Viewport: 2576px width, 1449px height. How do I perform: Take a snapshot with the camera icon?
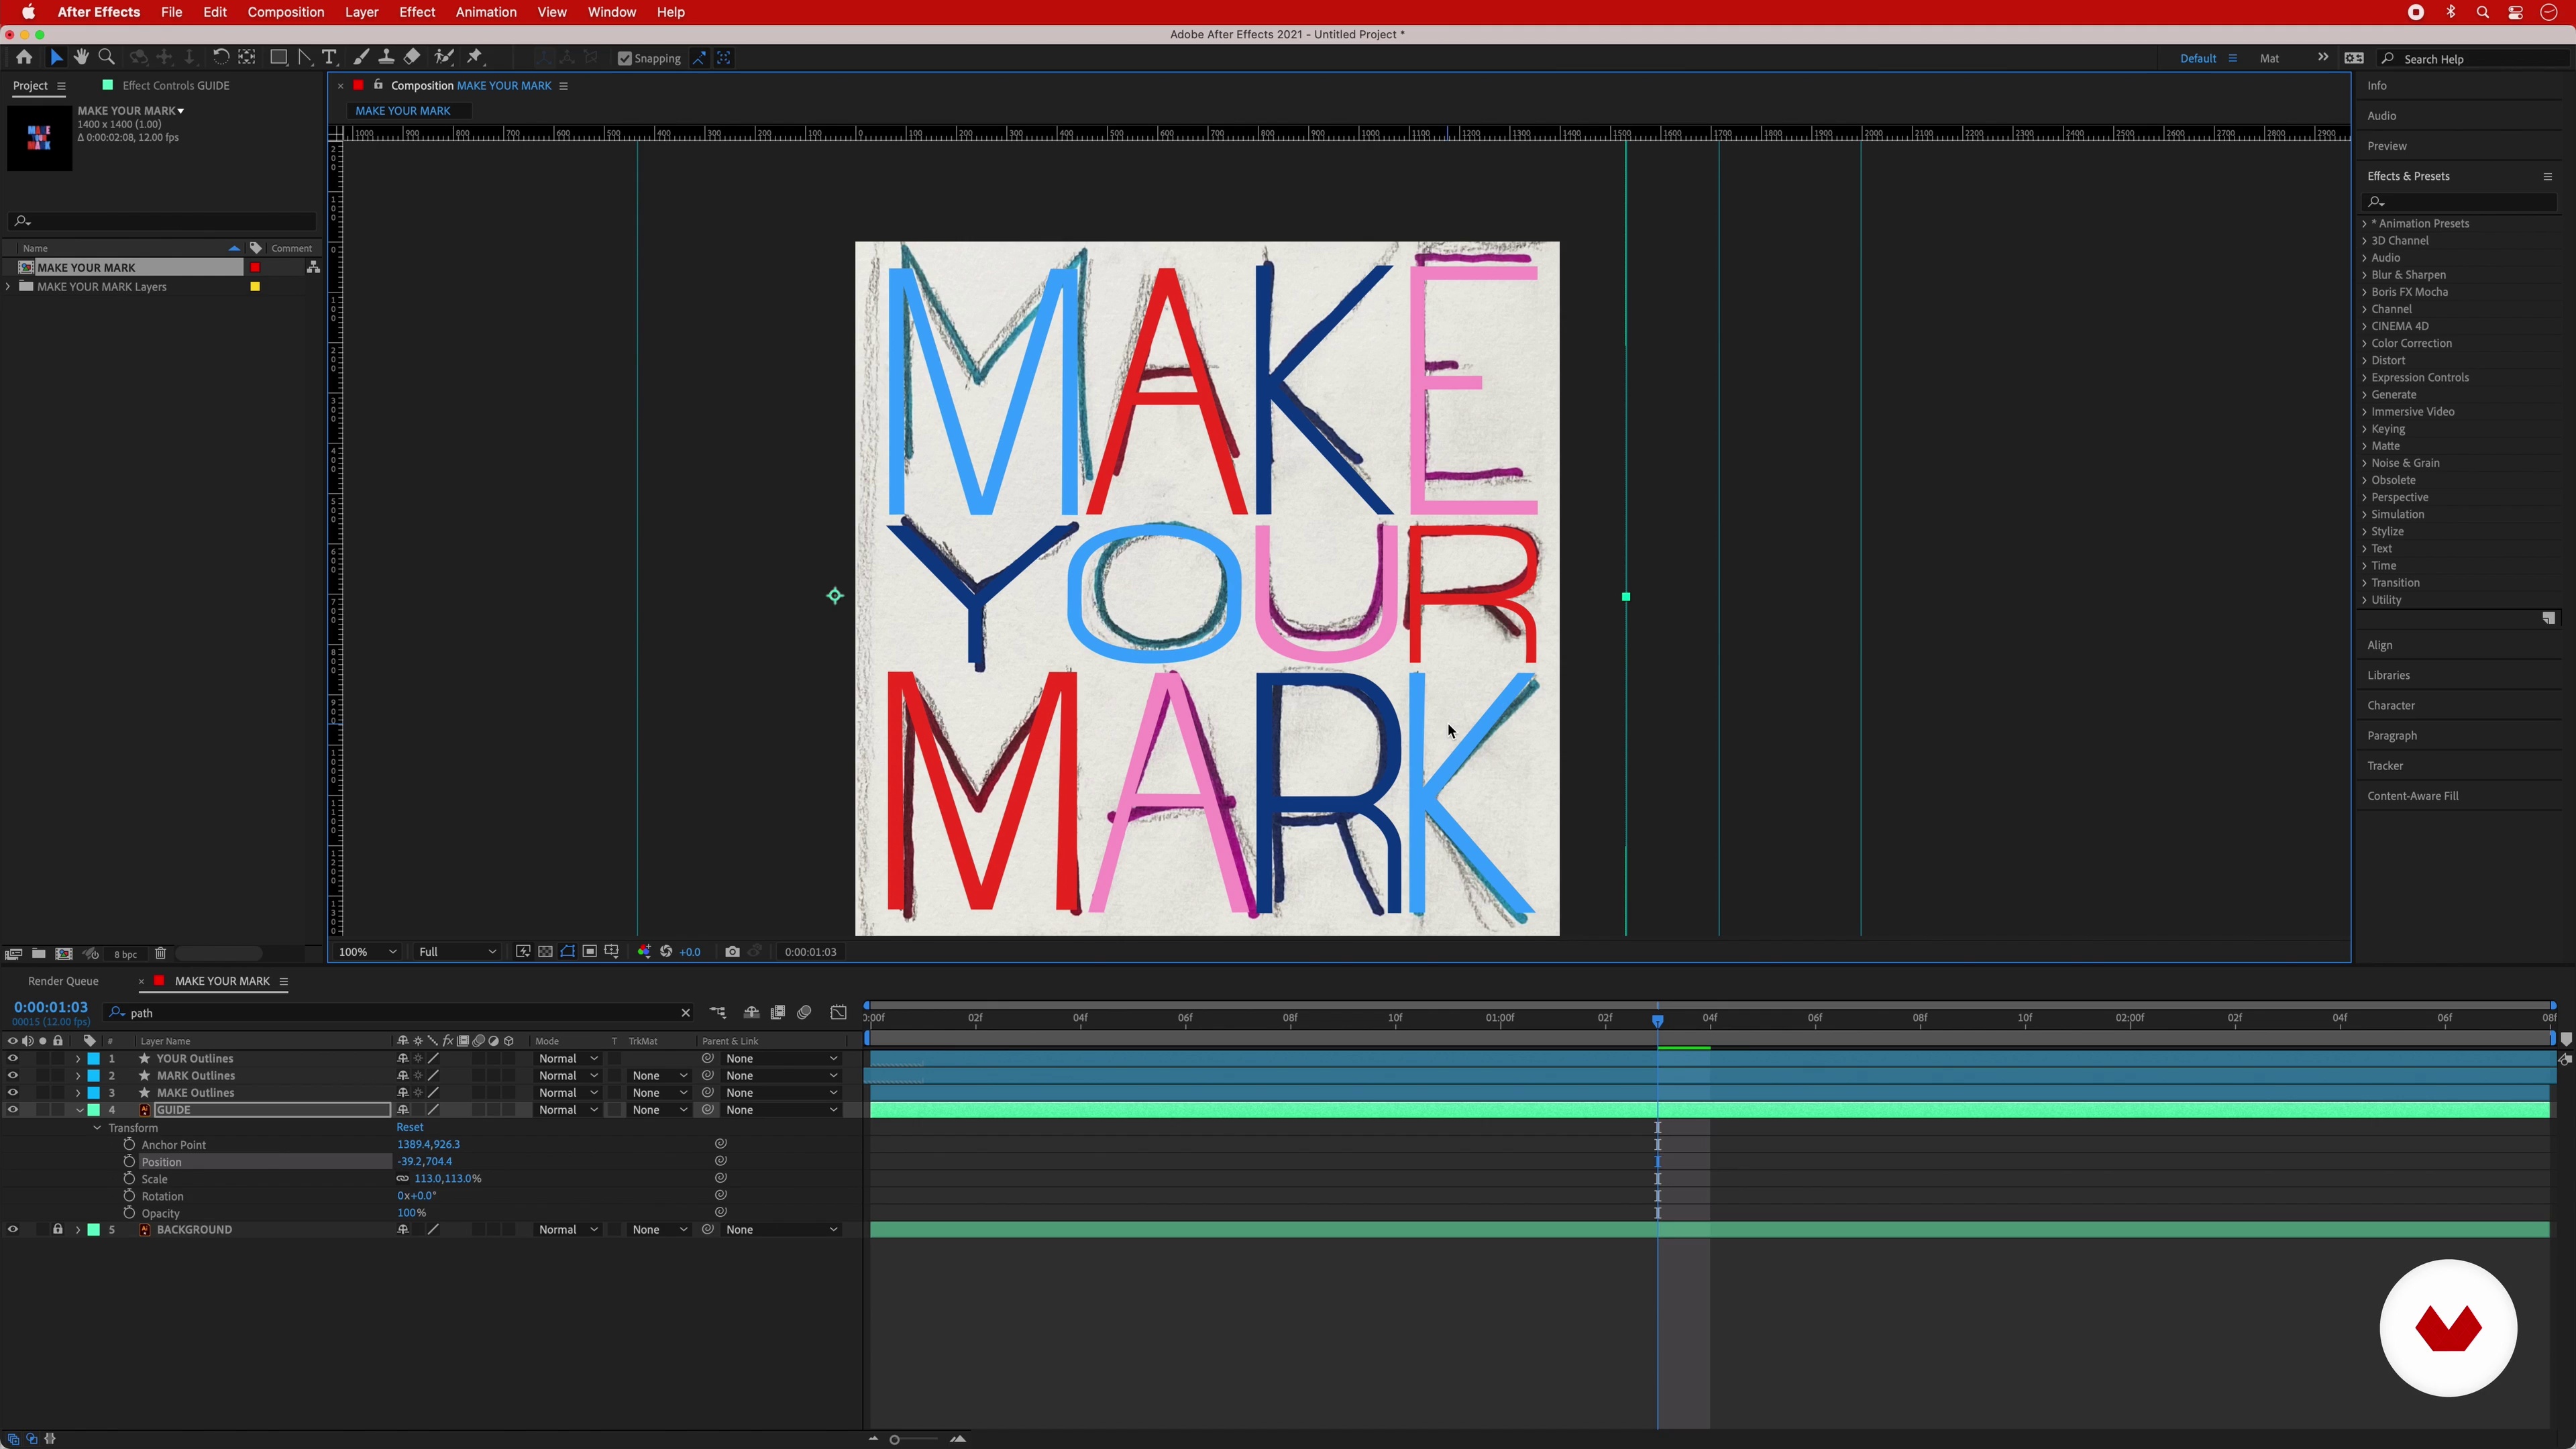point(733,952)
